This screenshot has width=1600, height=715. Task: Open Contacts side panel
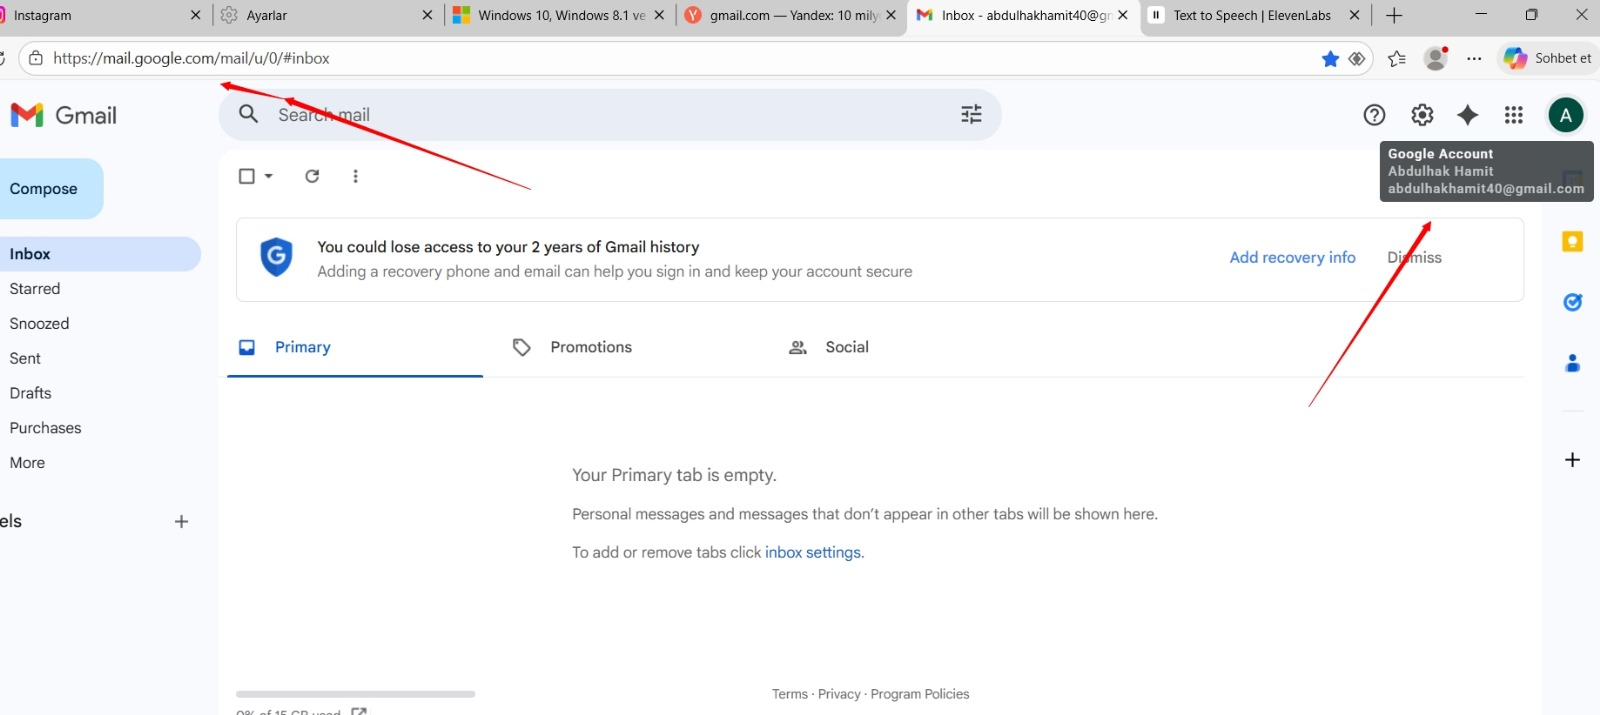pos(1572,363)
